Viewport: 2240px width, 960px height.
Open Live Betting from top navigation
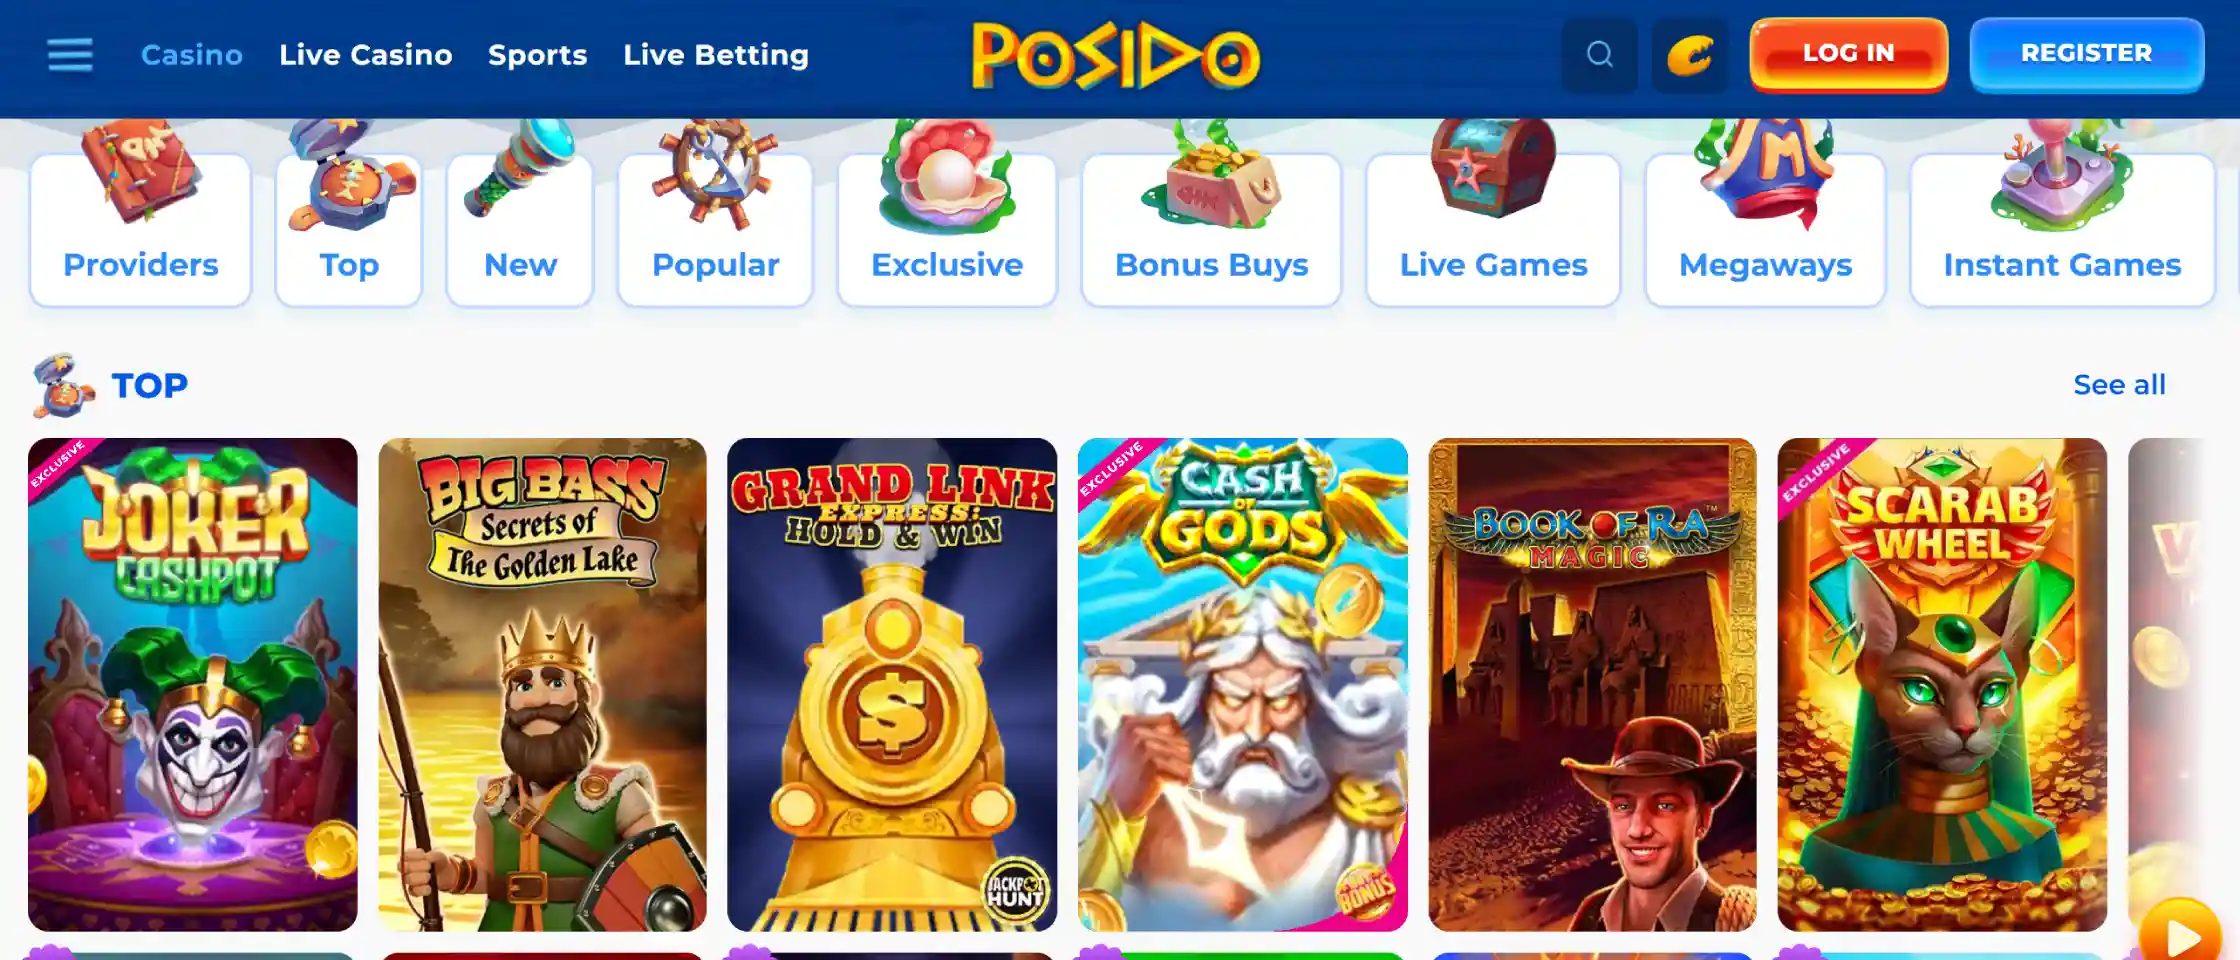(716, 54)
